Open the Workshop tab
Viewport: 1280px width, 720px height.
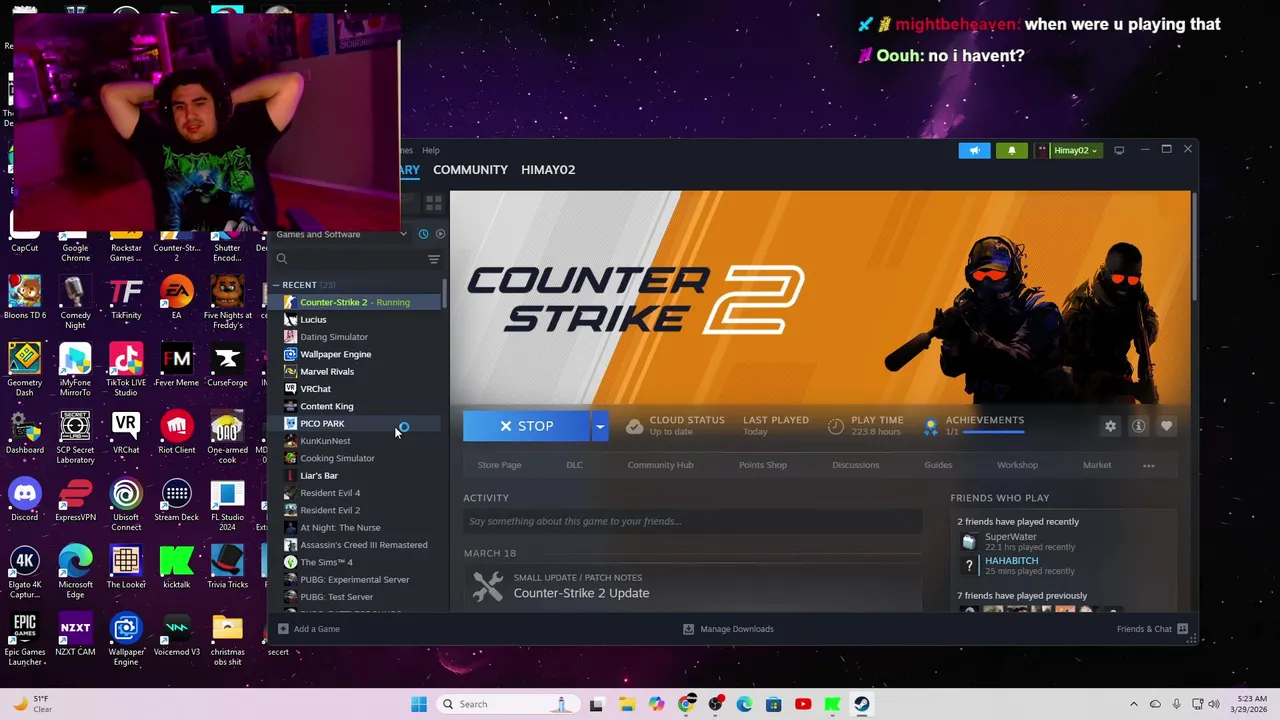tap(1017, 465)
